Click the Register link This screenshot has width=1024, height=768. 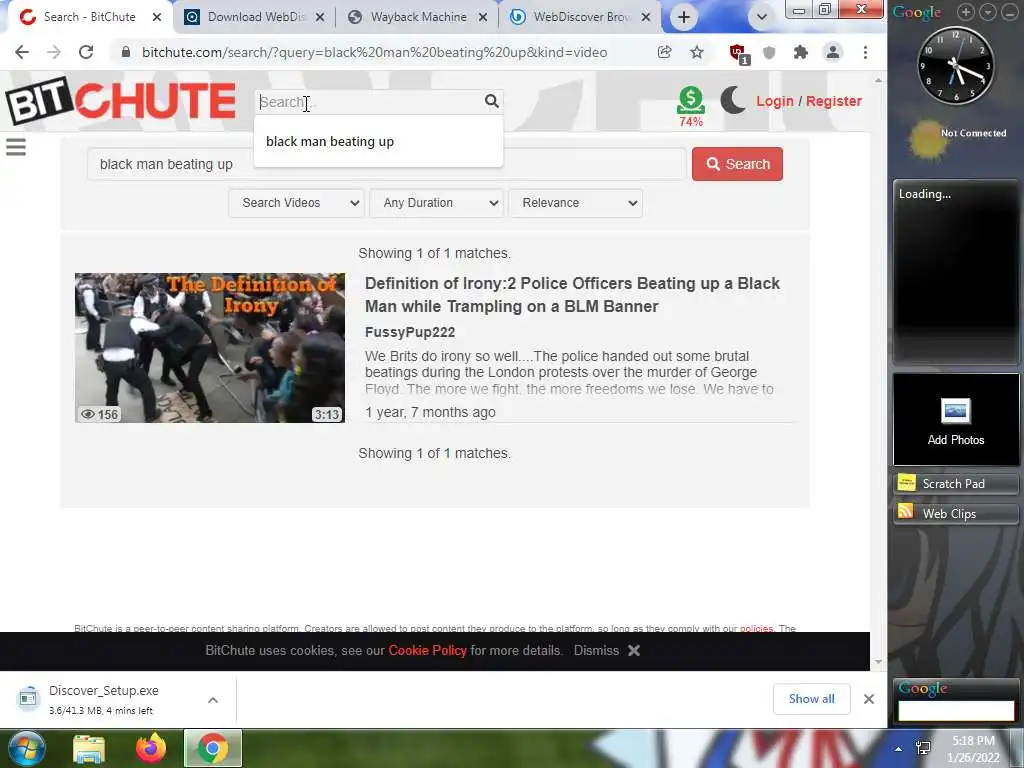click(x=834, y=101)
